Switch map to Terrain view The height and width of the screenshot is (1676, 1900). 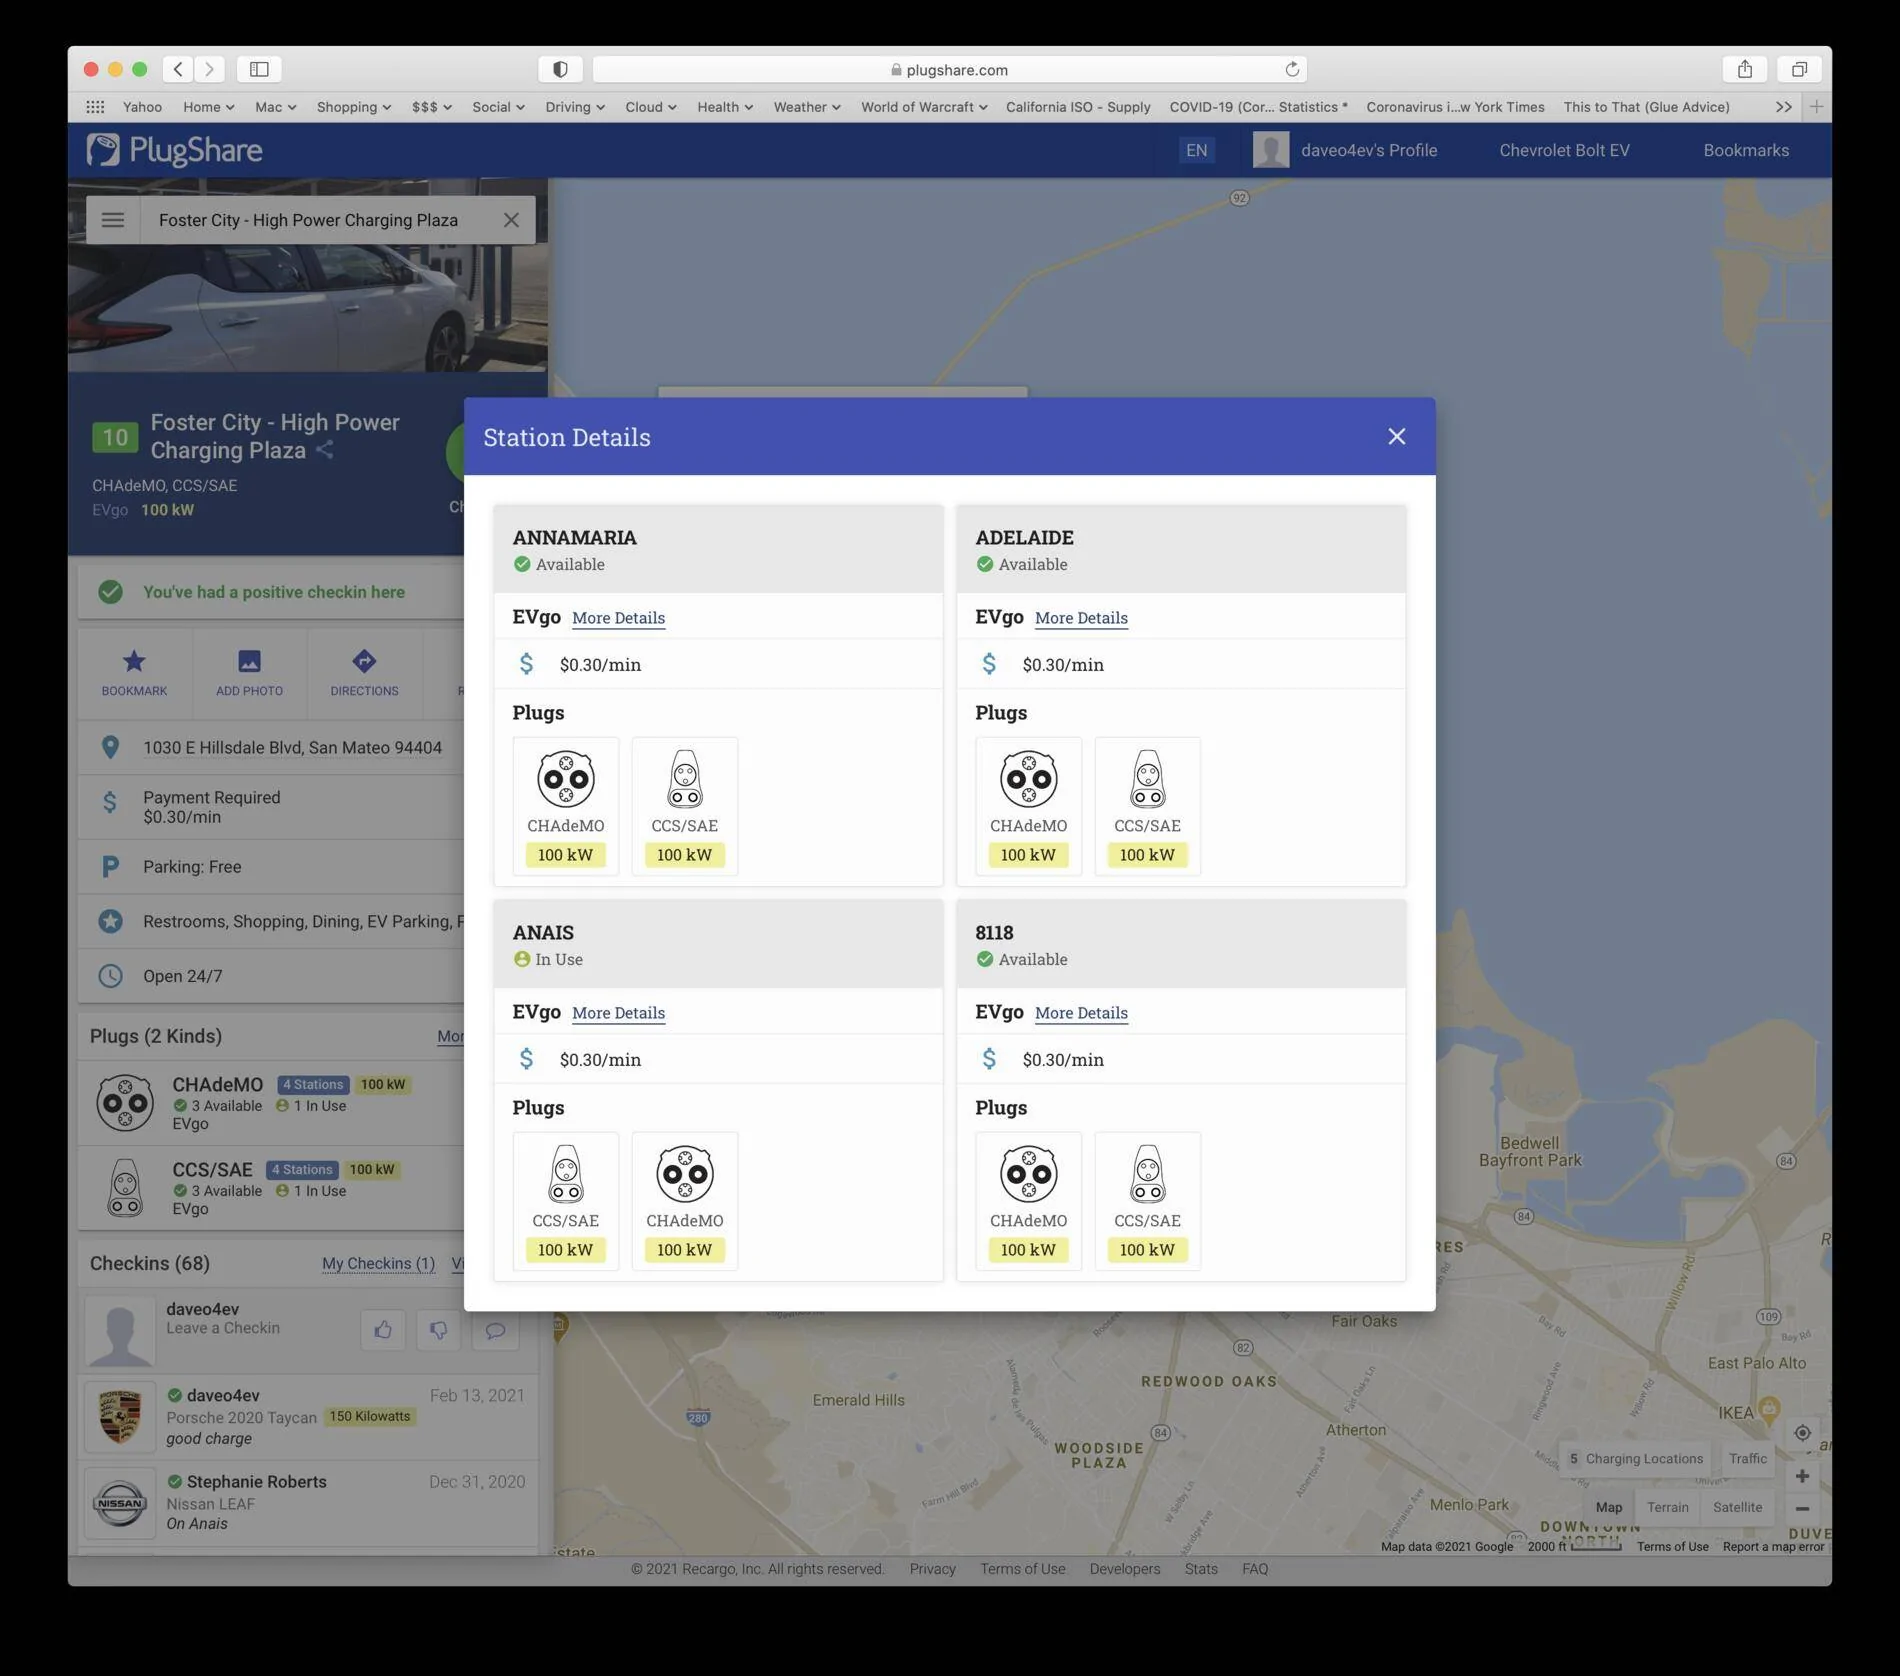(1667, 1507)
